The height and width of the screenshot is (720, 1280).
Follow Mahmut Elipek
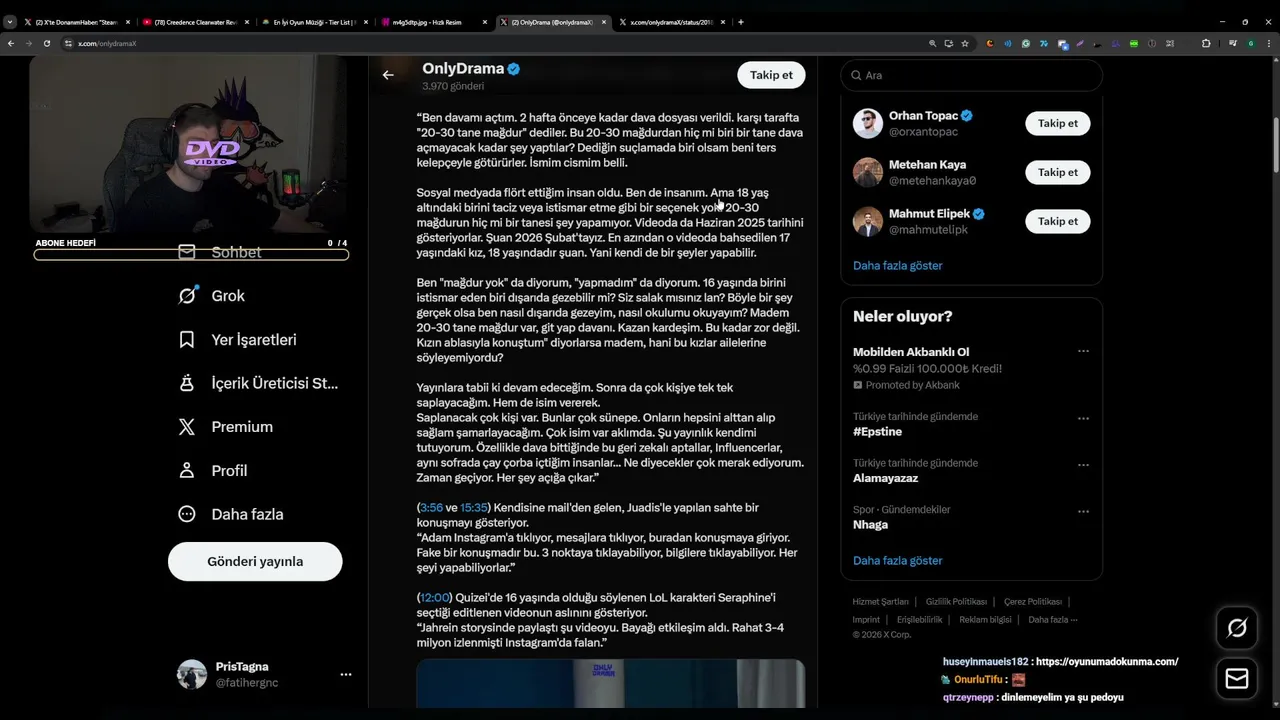[x=1058, y=221]
